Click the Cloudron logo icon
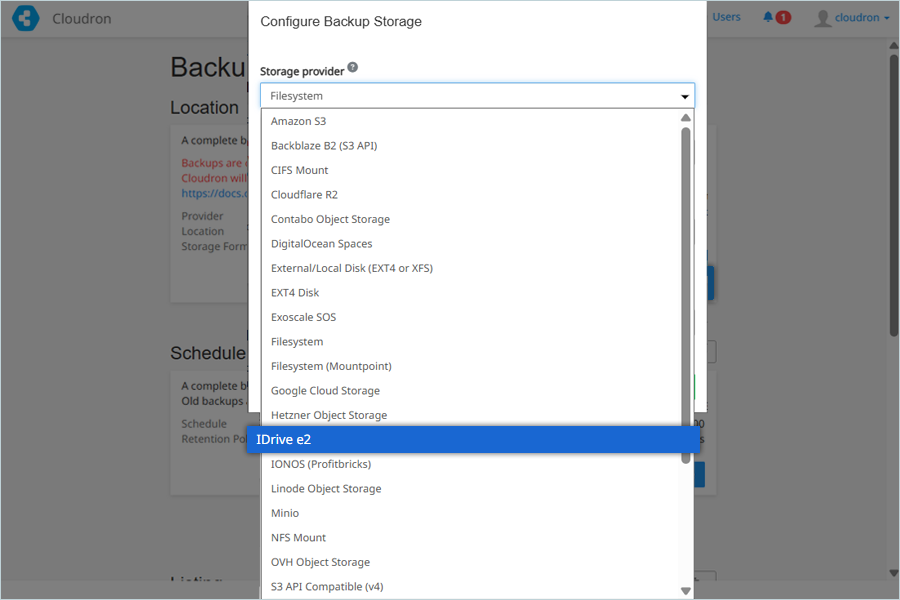 click(26, 18)
